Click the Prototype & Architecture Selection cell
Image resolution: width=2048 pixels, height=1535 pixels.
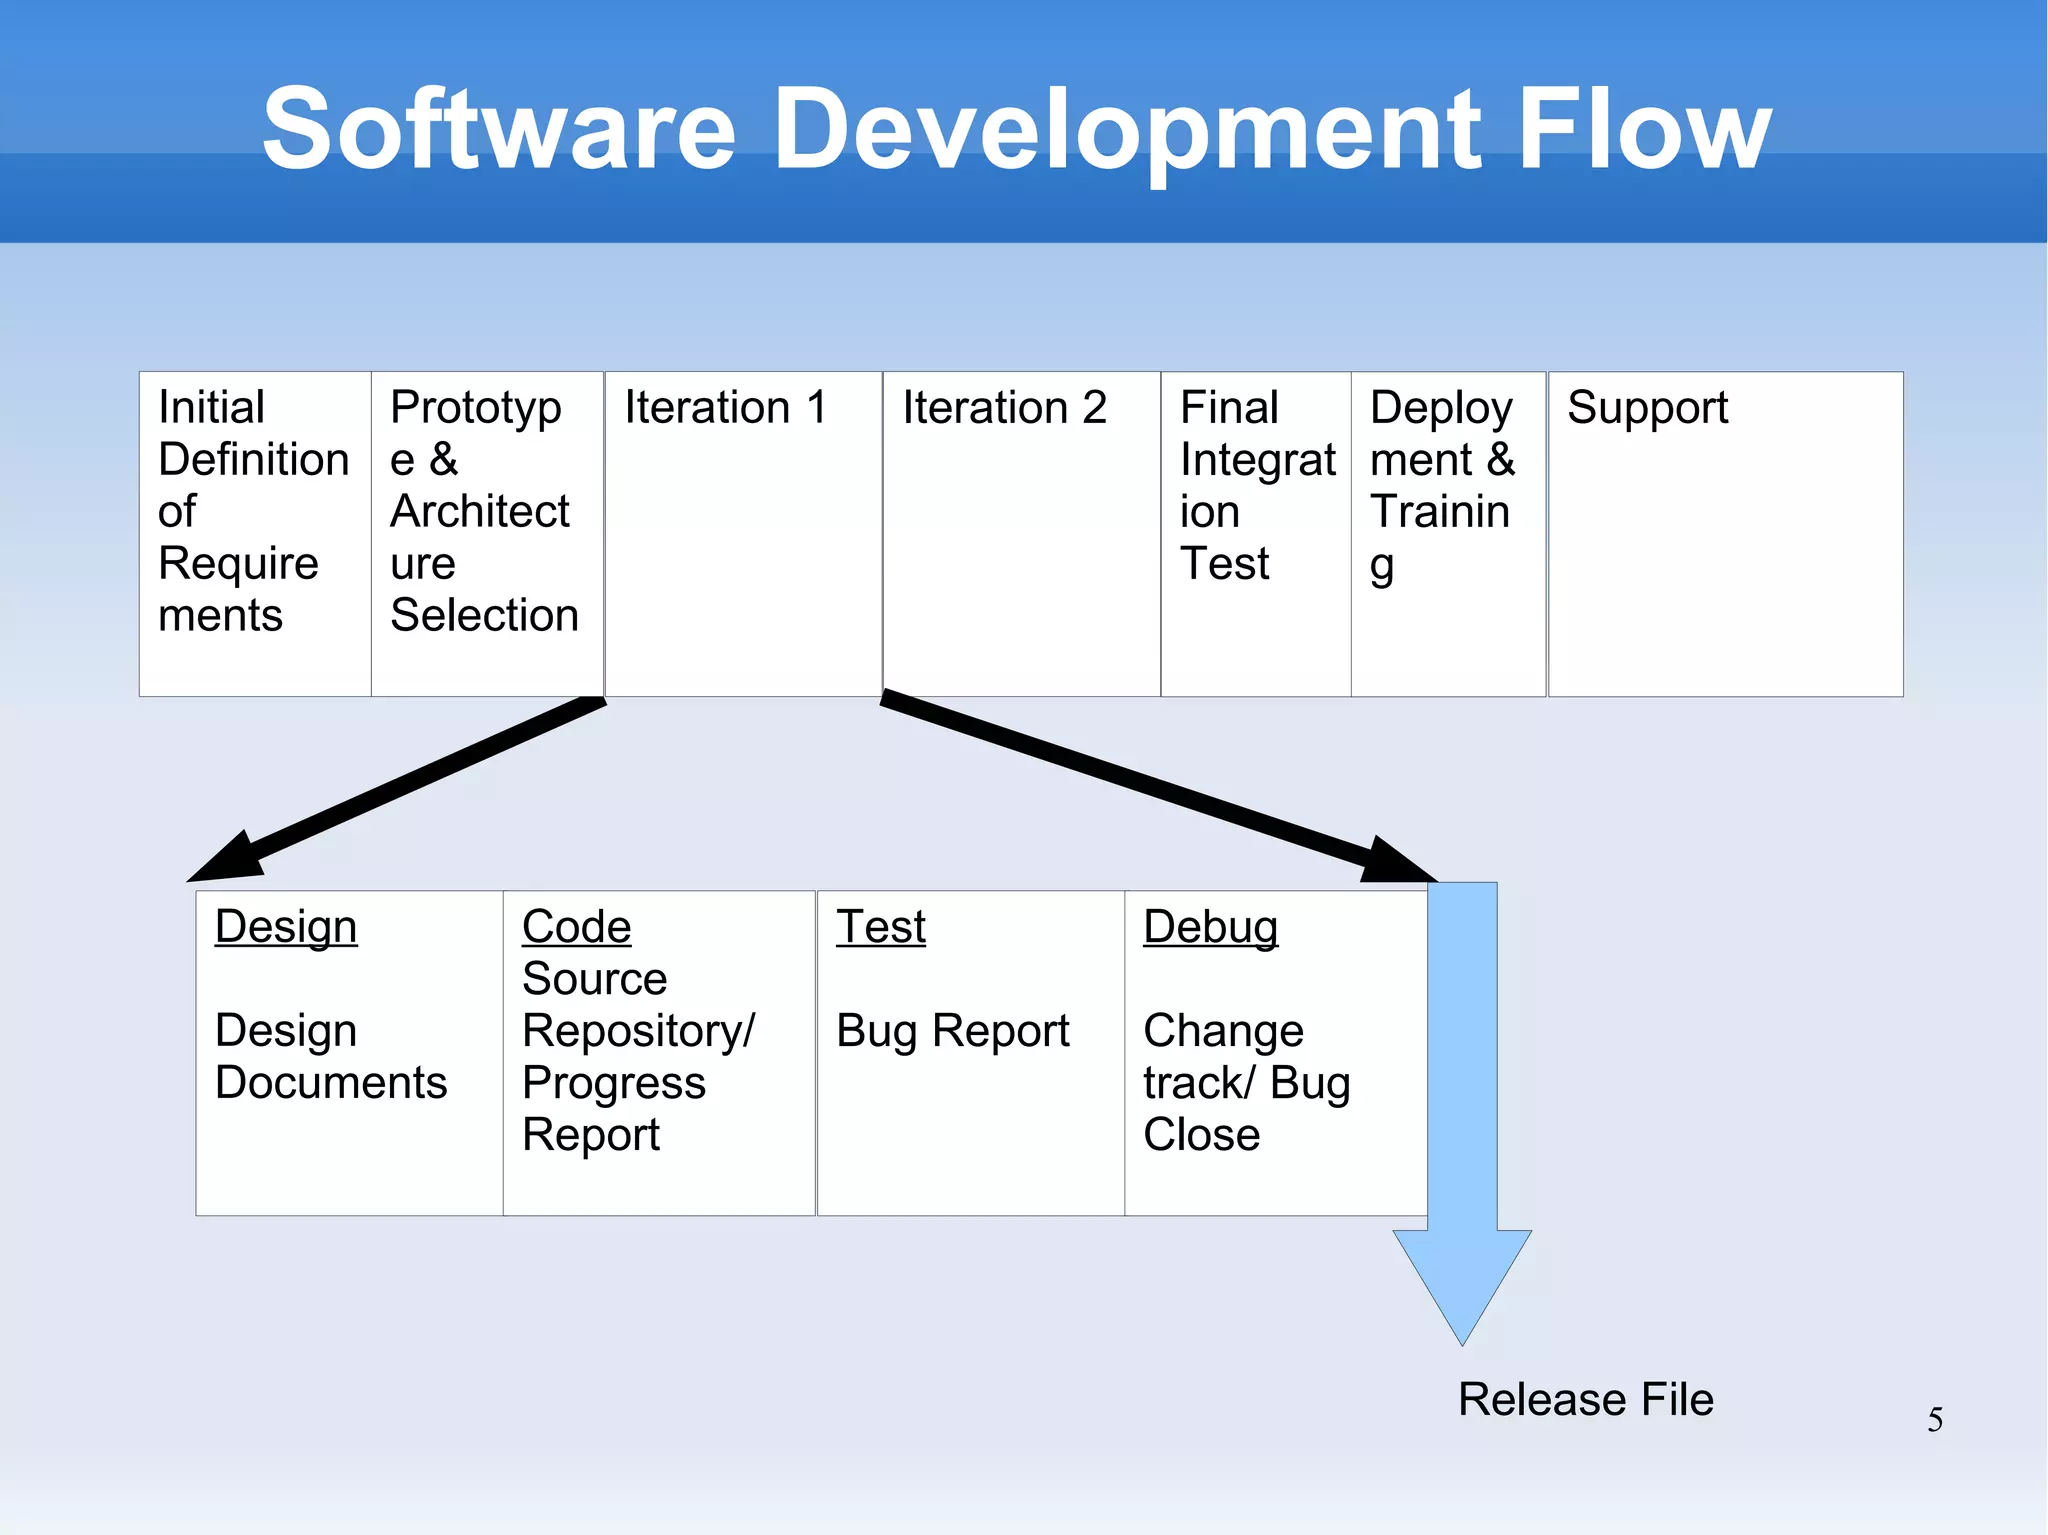click(487, 534)
